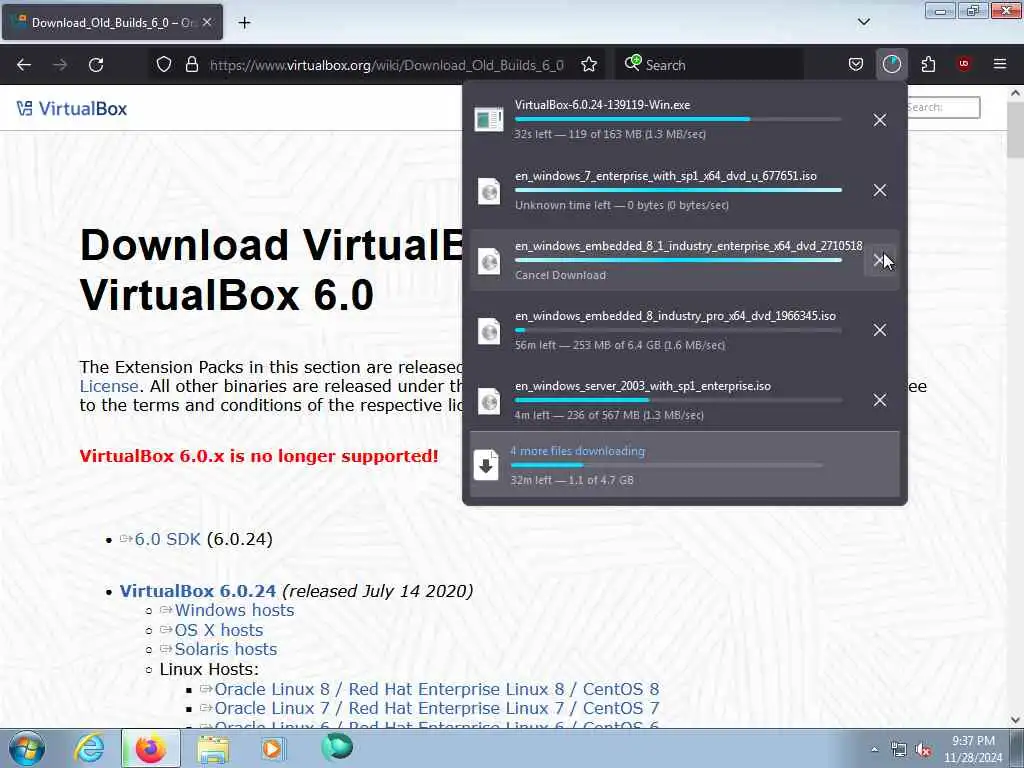This screenshot has width=1024, height=768.
Task: Click the VirtualBox exe file icon in downloads
Action: click(489, 120)
